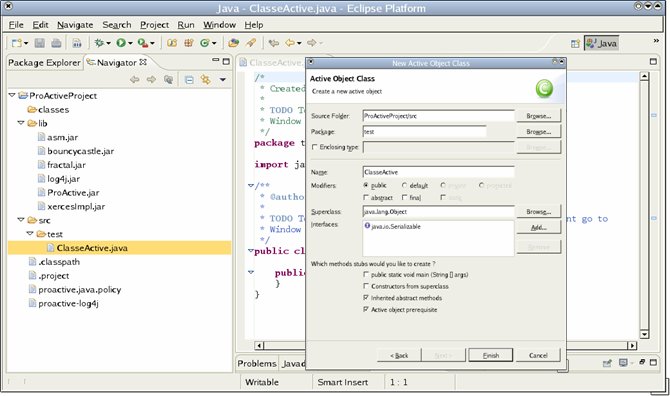The image size is (670, 396).
Task: Click the Print toolbar icon
Action: point(56,43)
